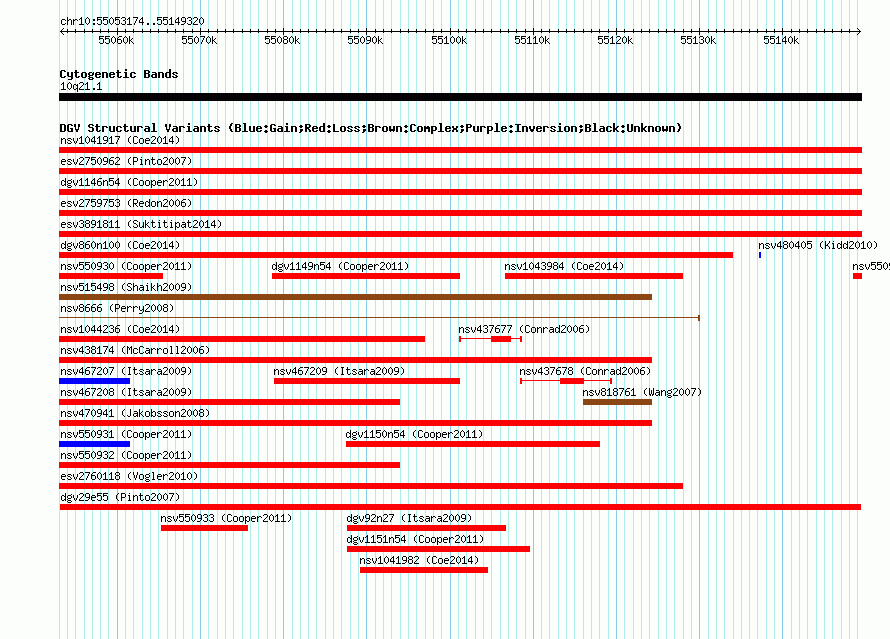Open the nsv515498 (Shaikh2009) label

pyautogui.click(x=126, y=287)
